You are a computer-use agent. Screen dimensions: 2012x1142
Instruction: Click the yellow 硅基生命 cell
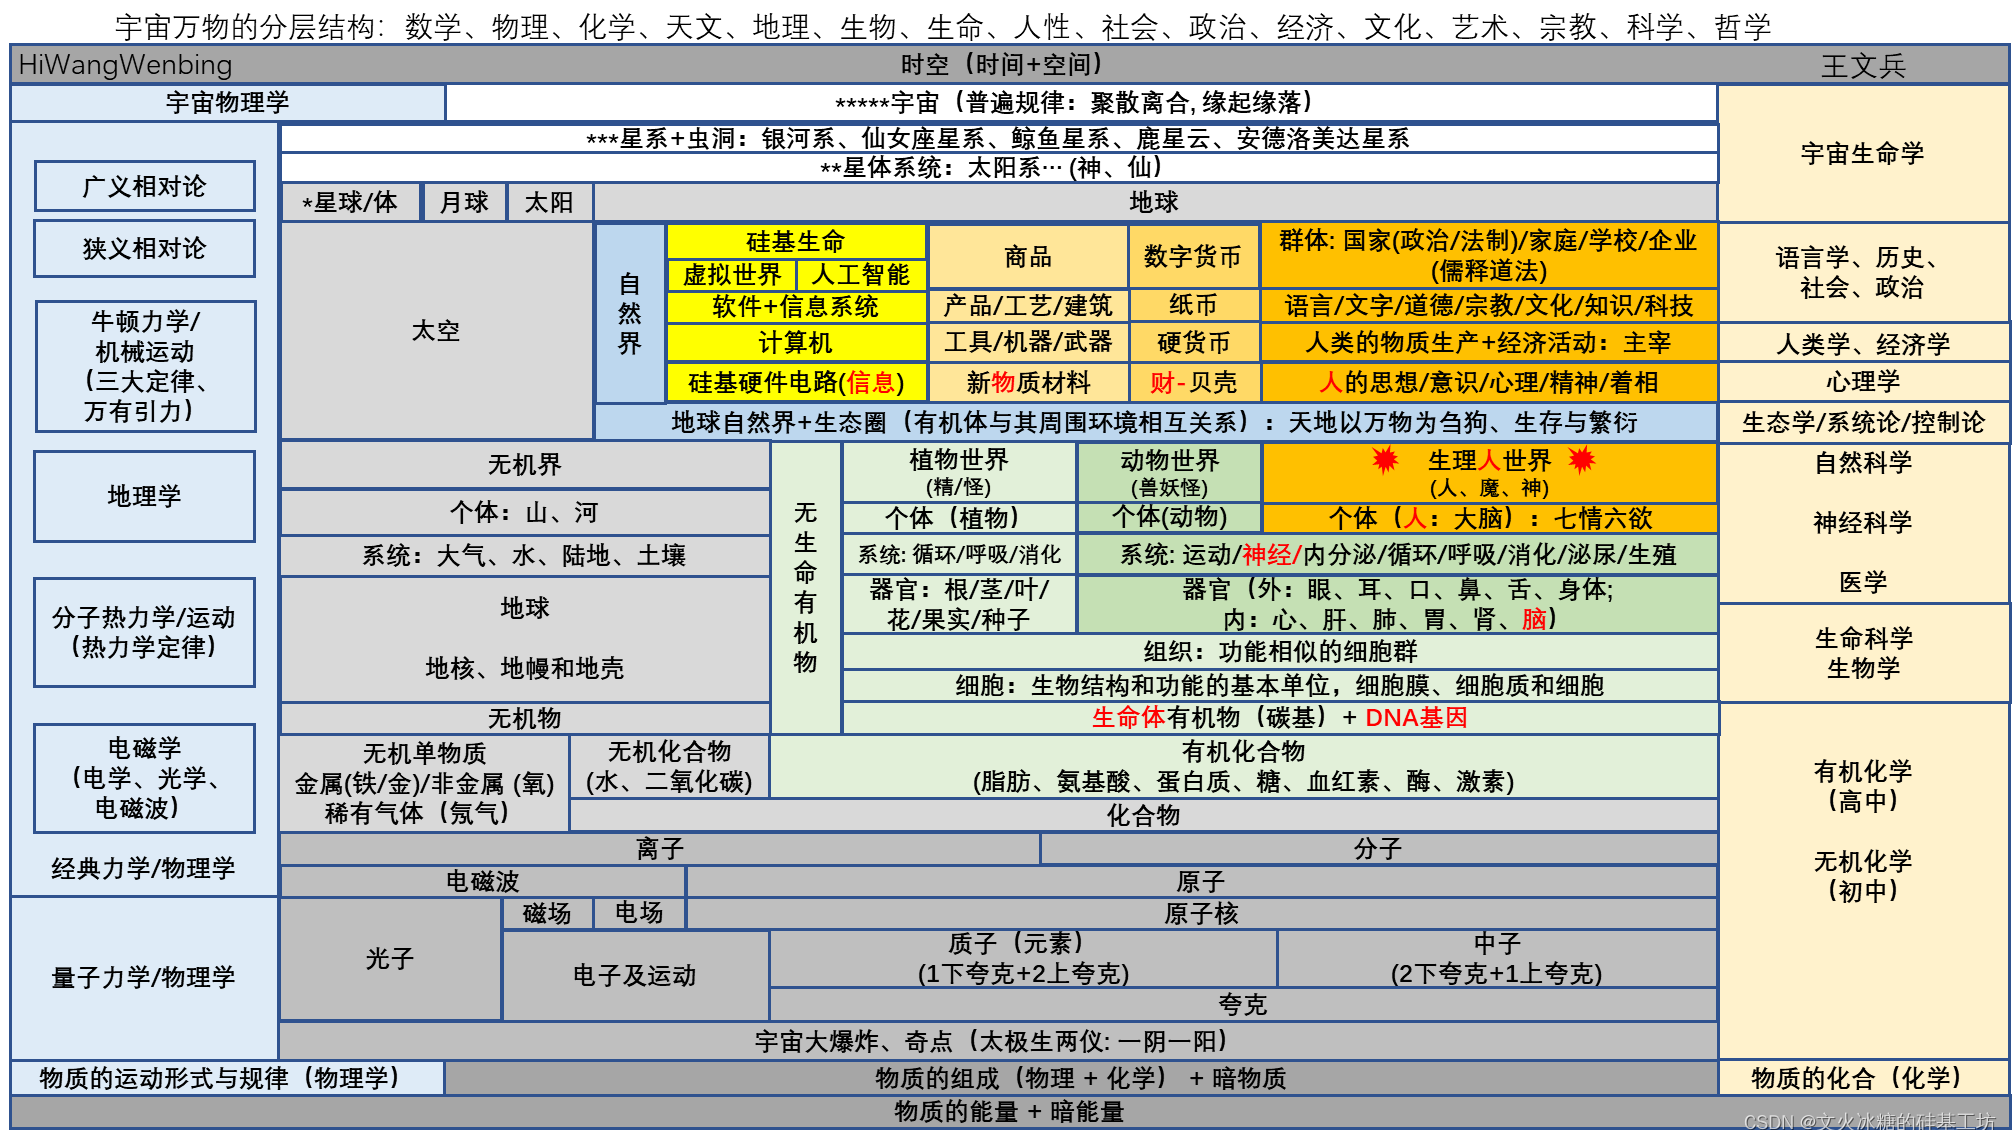tap(796, 241)
